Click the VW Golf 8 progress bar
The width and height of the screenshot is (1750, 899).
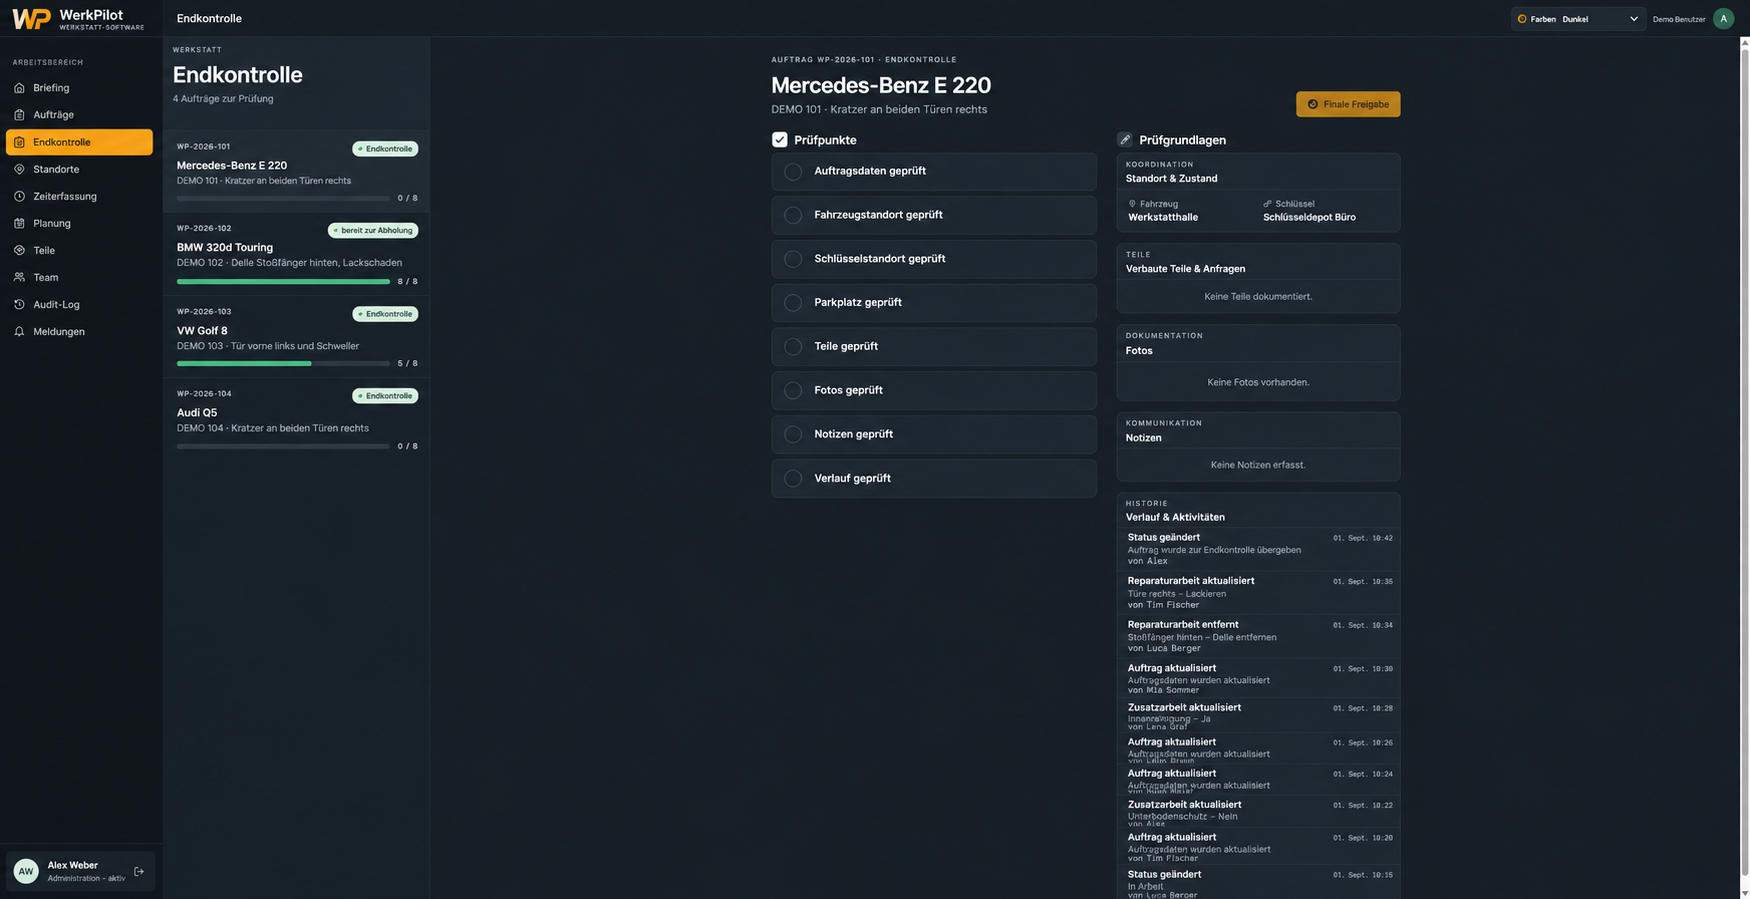point(283,364)
